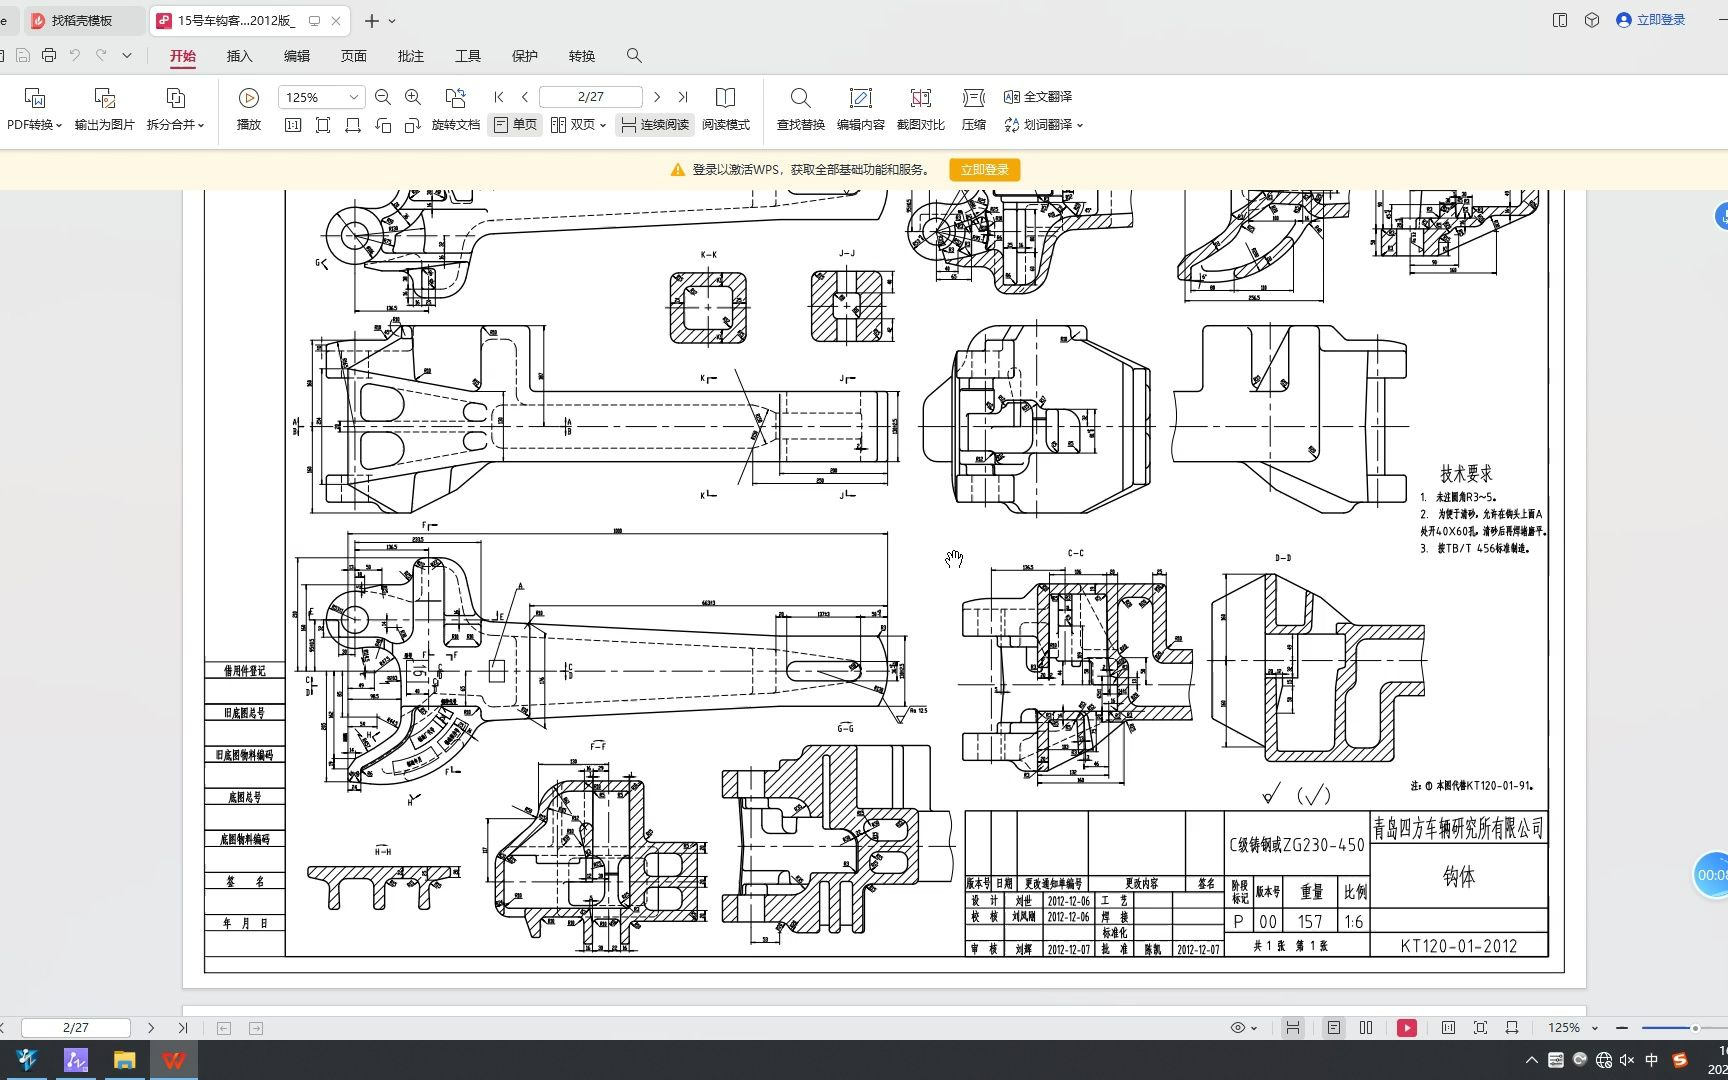Open the 划词翻译 dropdown arrow
Image resolution: width=1728 pixels, height=1080 pixels.
(1080, 125)
